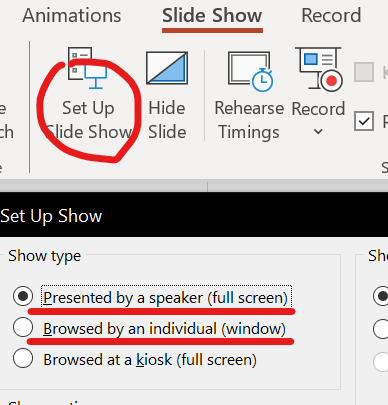Click the Rehearse Timings text label

point(249,120)
